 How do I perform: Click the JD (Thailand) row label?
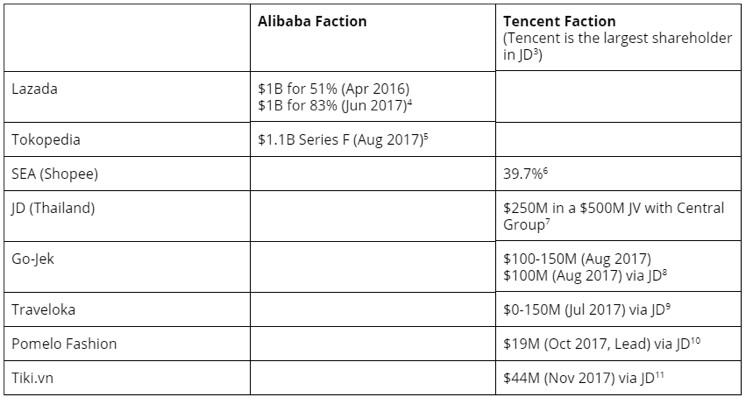[x=53, y=208]
